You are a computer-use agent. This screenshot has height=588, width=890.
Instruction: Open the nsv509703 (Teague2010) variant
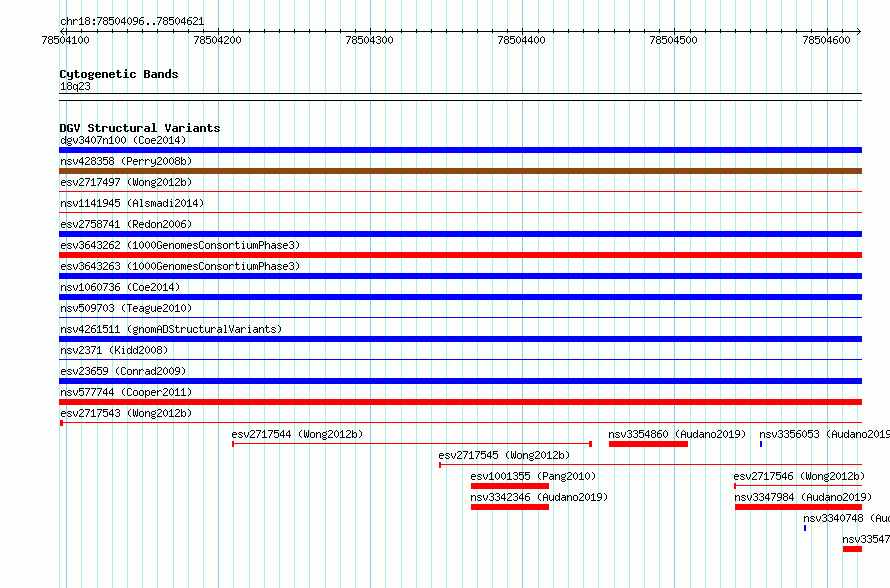point(126,308)
